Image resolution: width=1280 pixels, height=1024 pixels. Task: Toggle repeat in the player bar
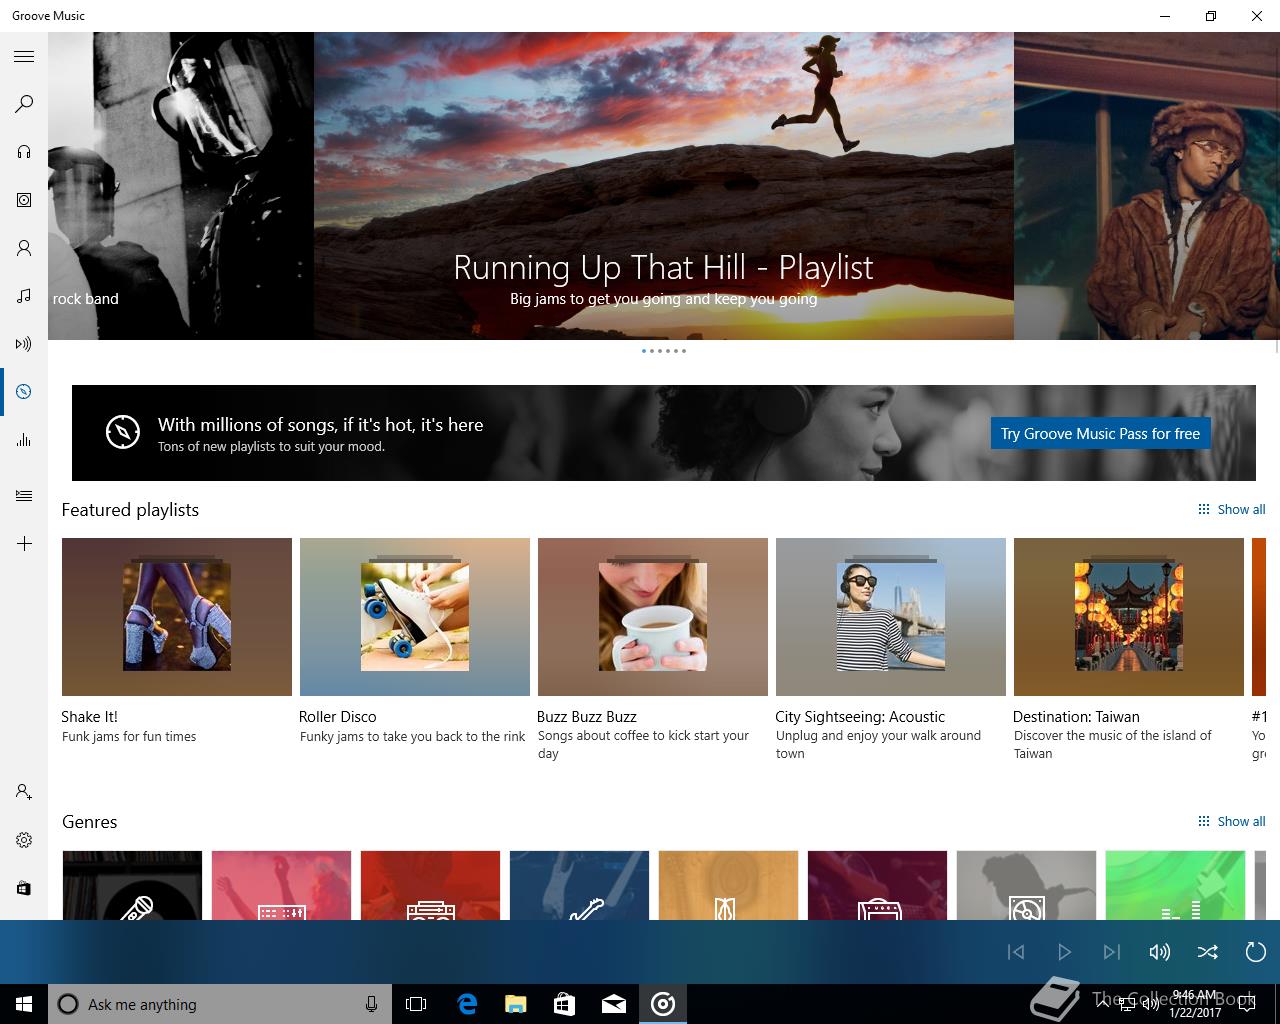[x=1256, y=952]
